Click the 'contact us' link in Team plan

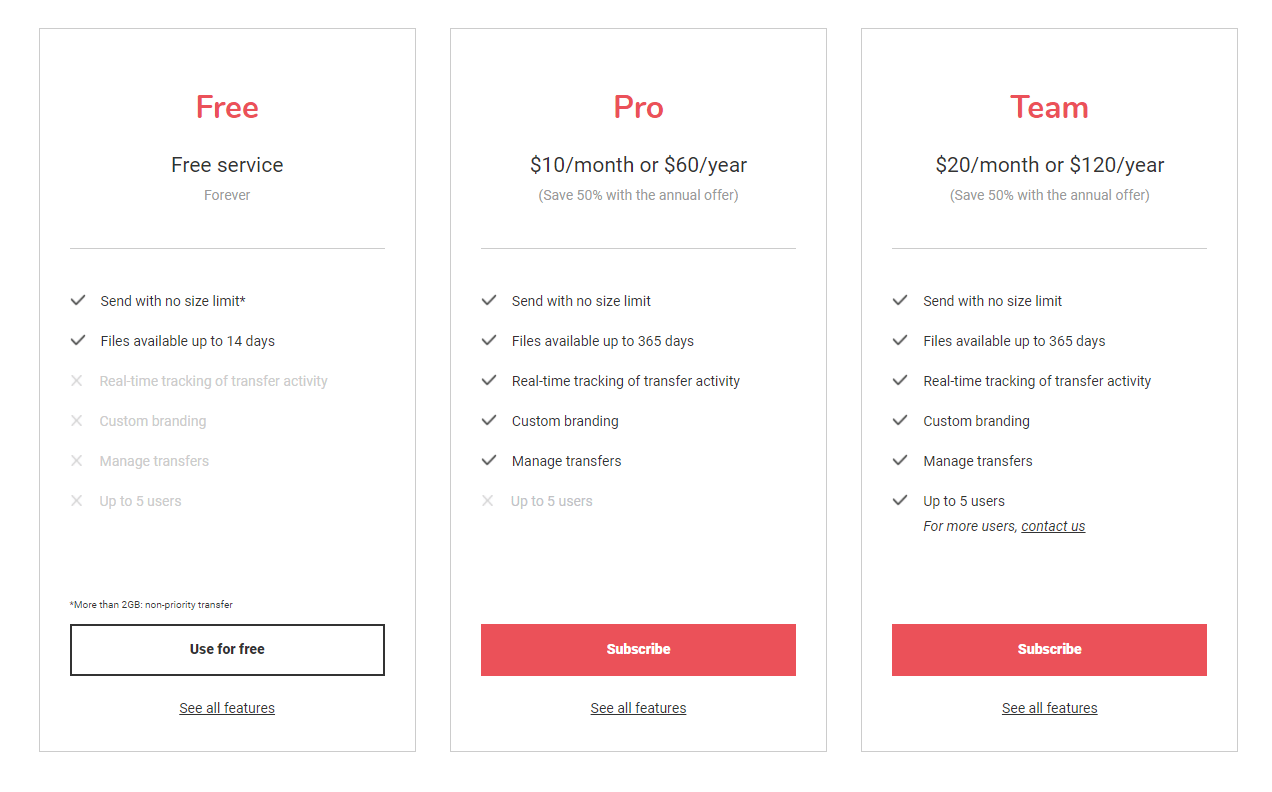coord(1053,525)
